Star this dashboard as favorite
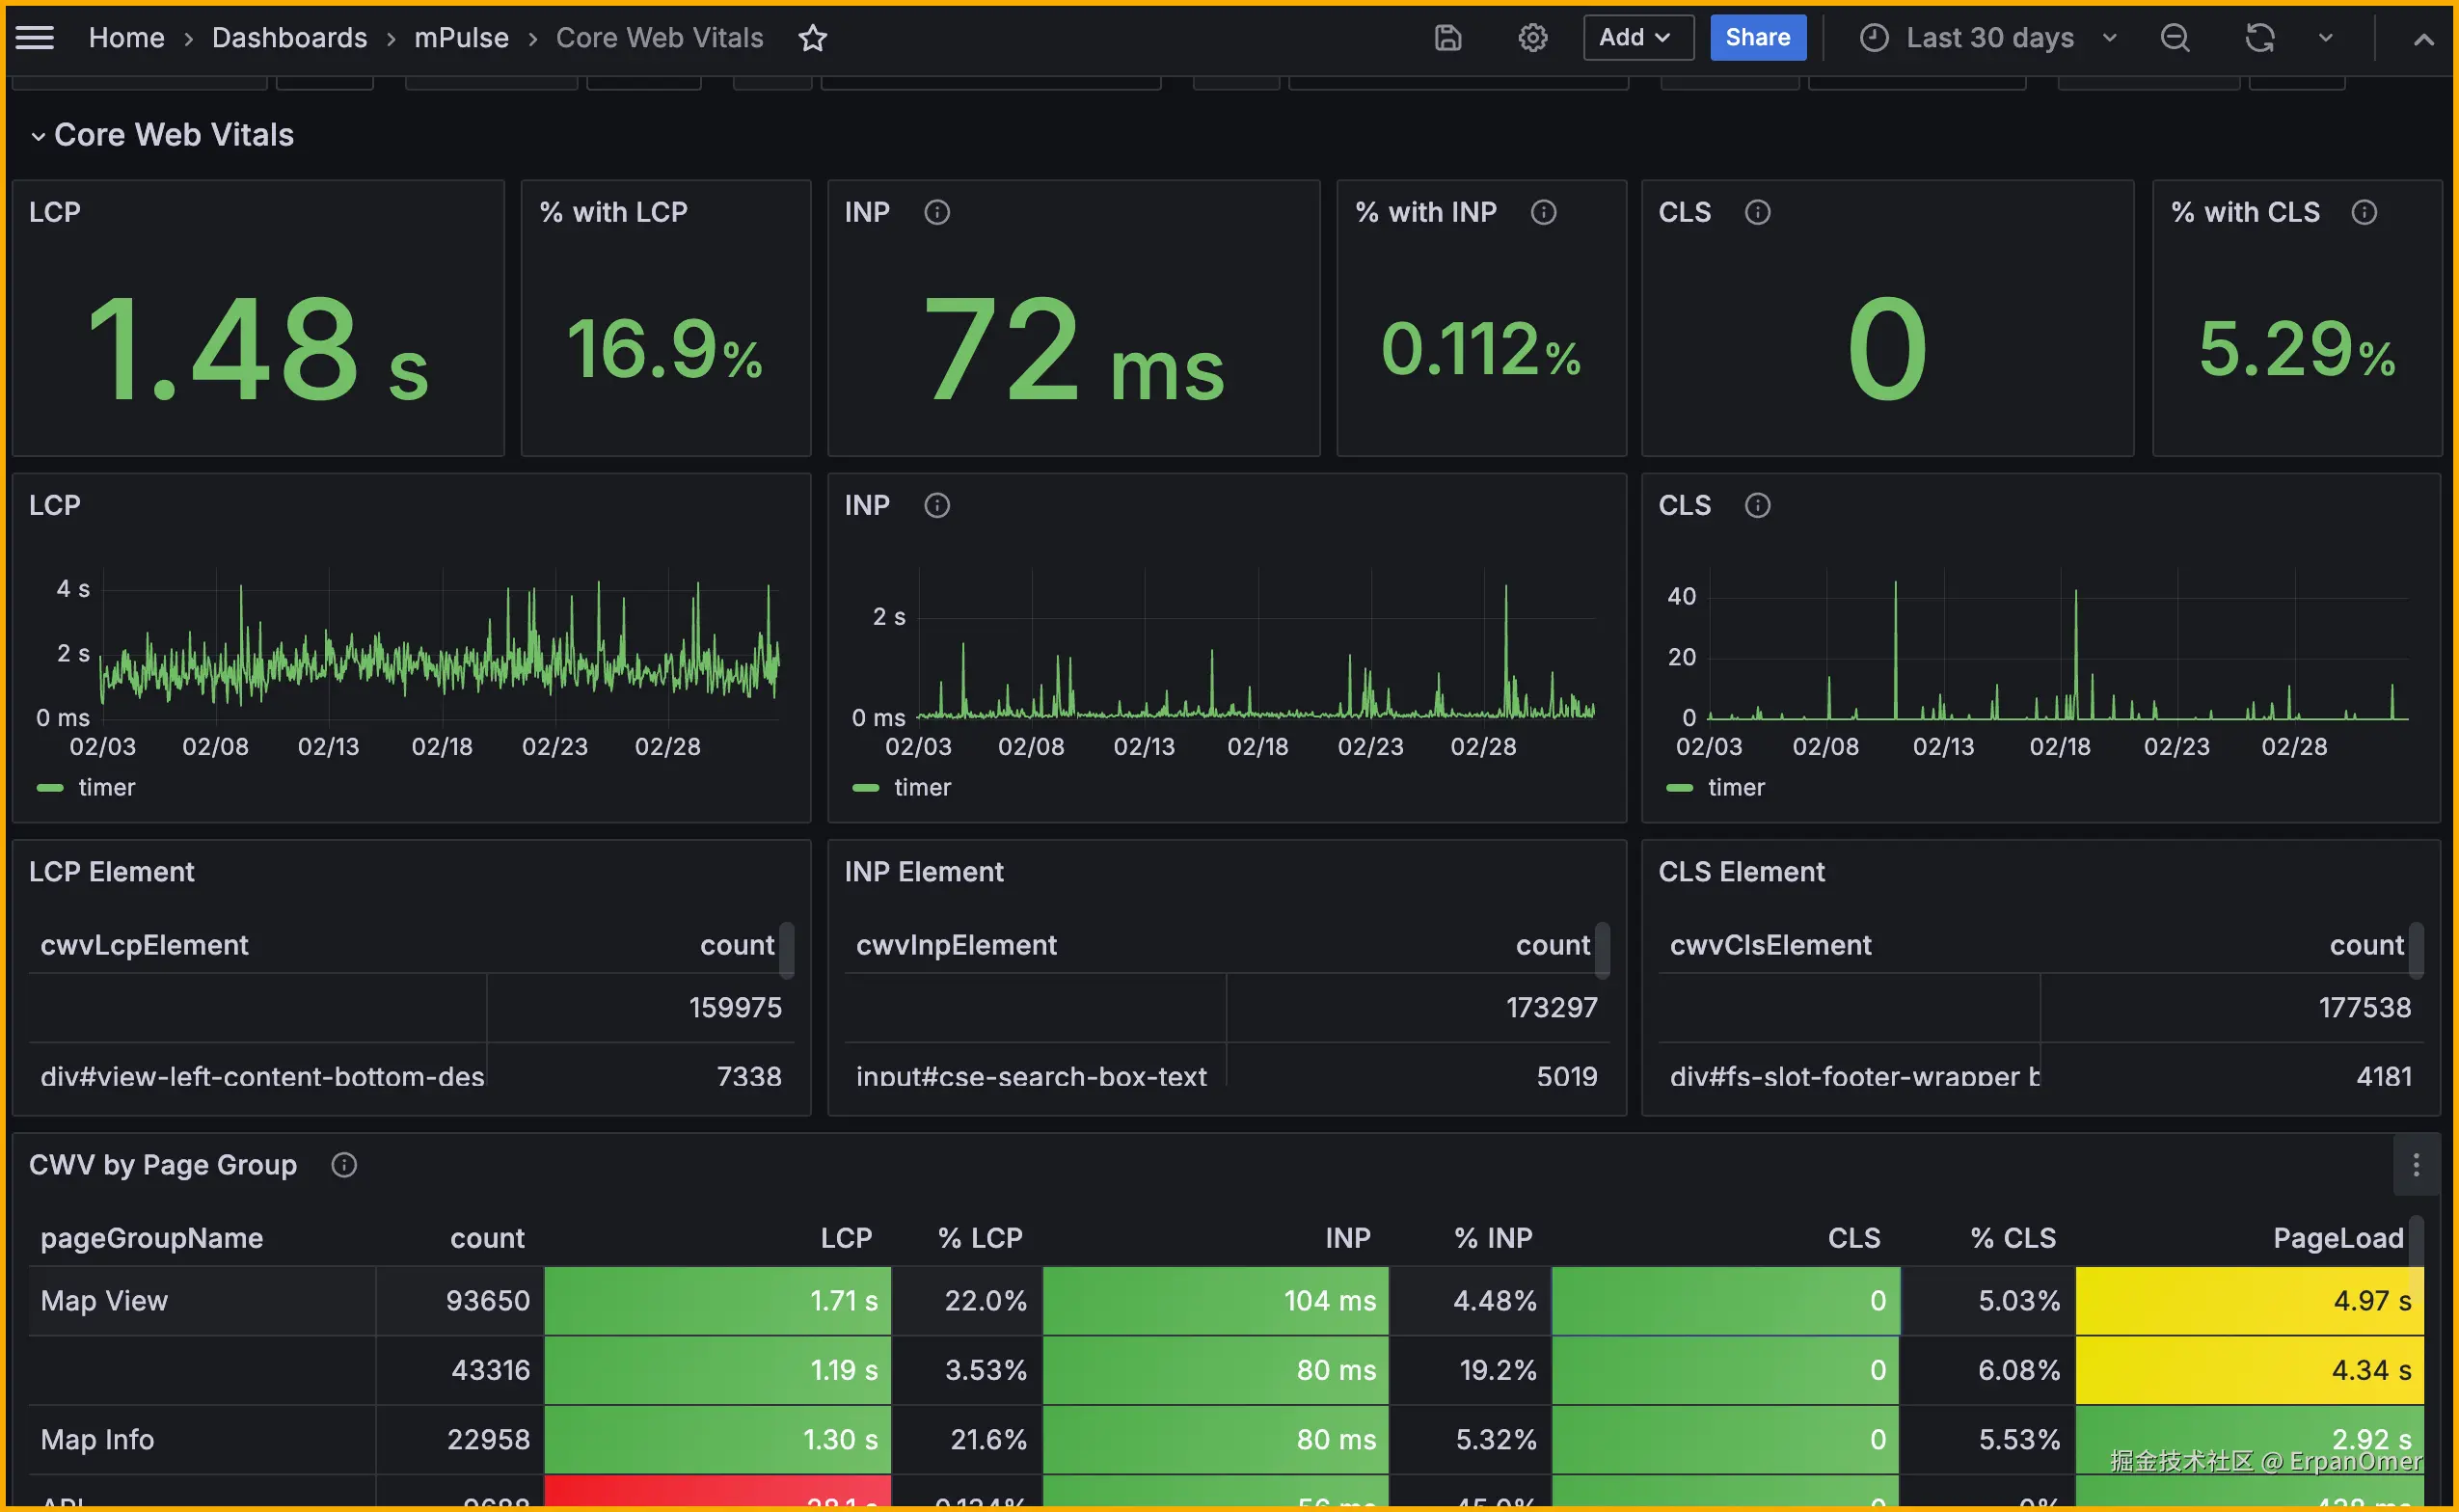 coord(812,38)
